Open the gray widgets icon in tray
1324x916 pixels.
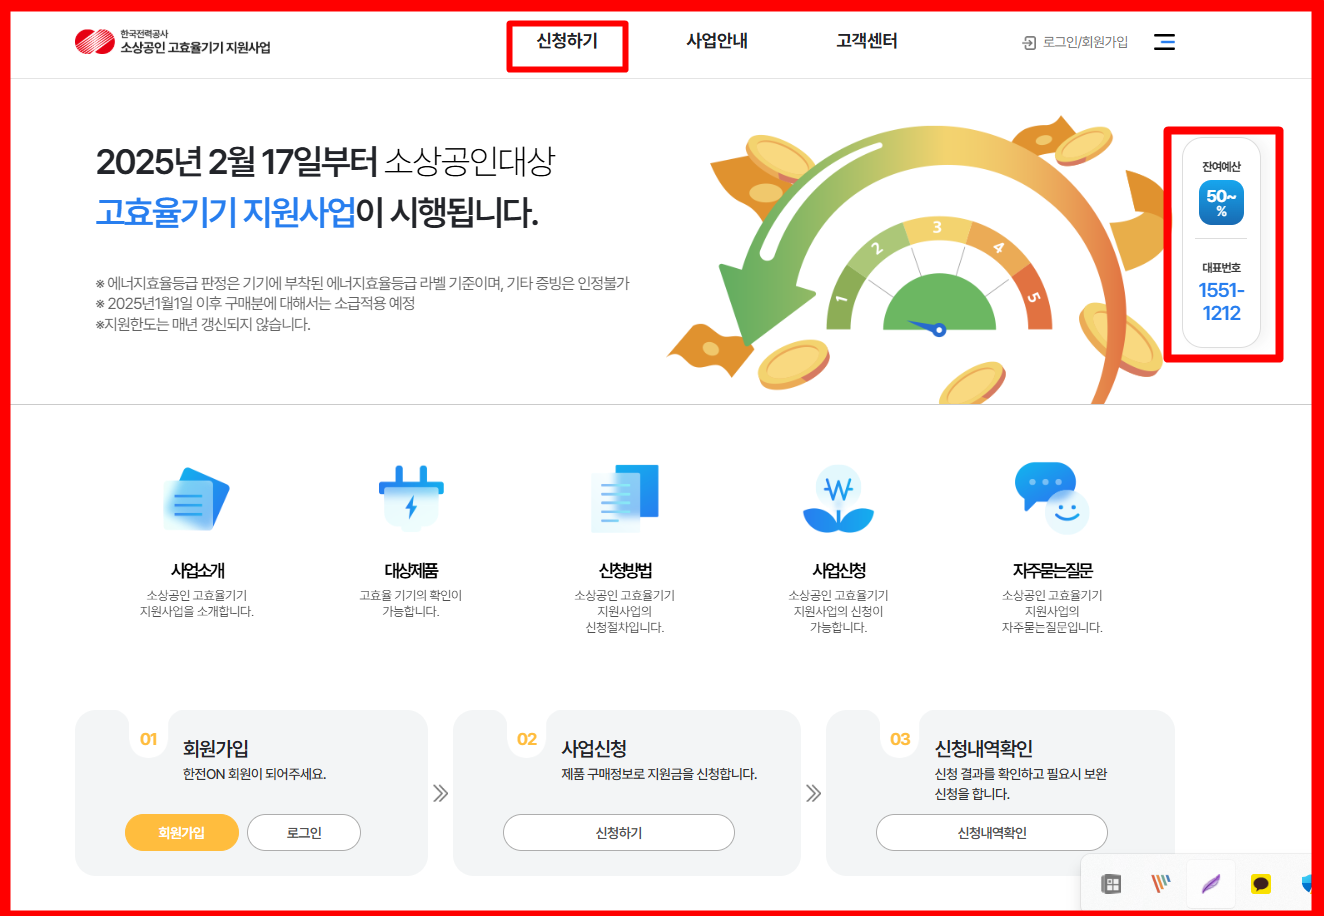(1111, 884)
